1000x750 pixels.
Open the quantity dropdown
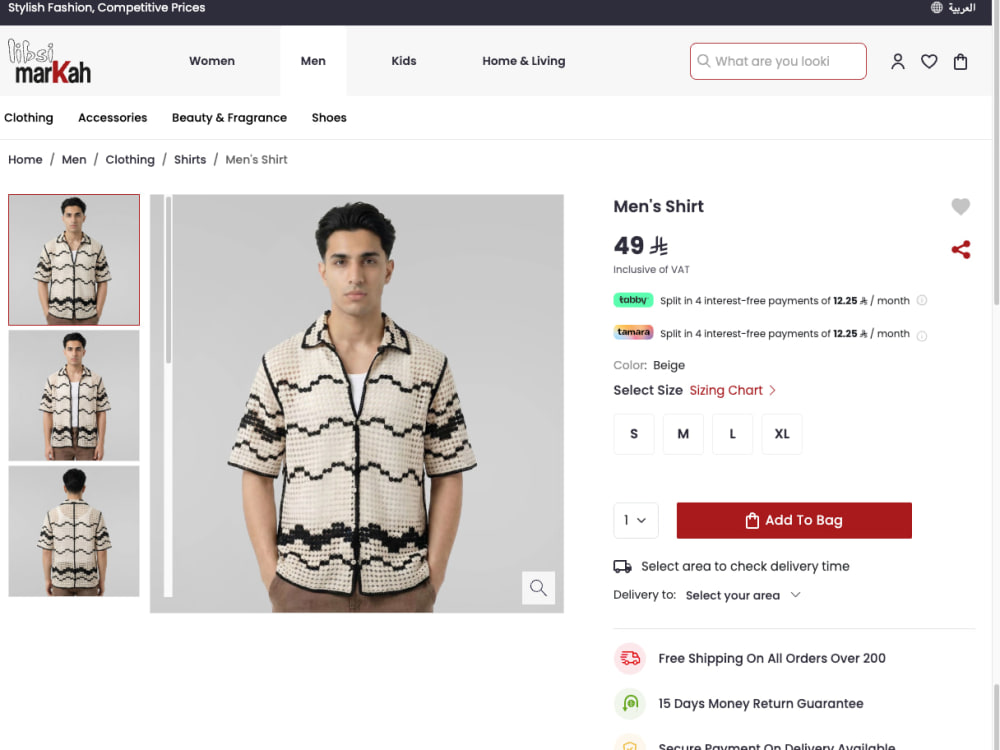(x=636, y=520)
